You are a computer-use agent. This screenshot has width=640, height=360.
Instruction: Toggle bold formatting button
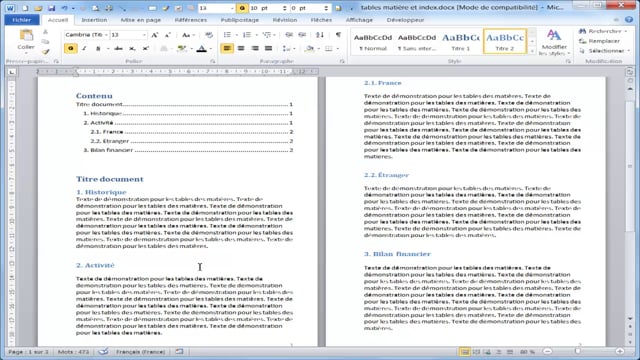click(x=71, y=49)
